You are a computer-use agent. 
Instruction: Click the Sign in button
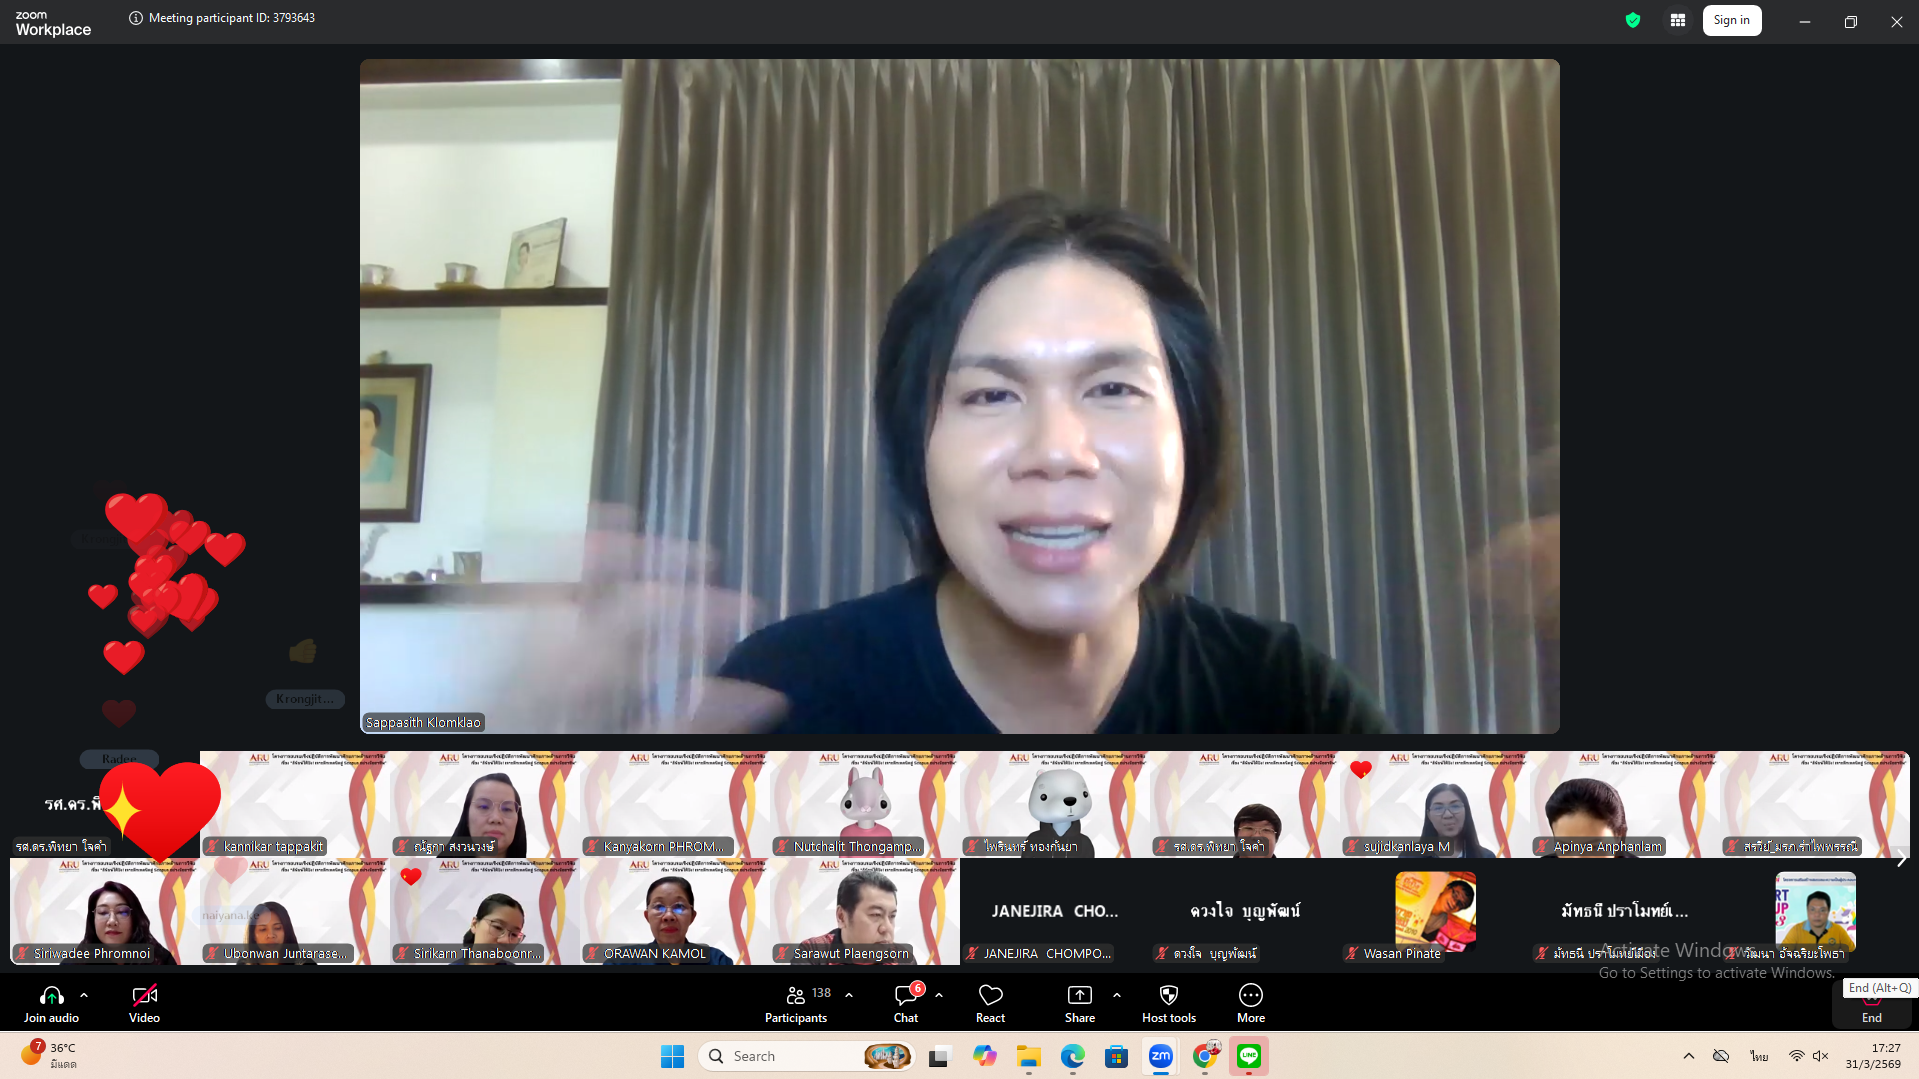(1731, 20)
